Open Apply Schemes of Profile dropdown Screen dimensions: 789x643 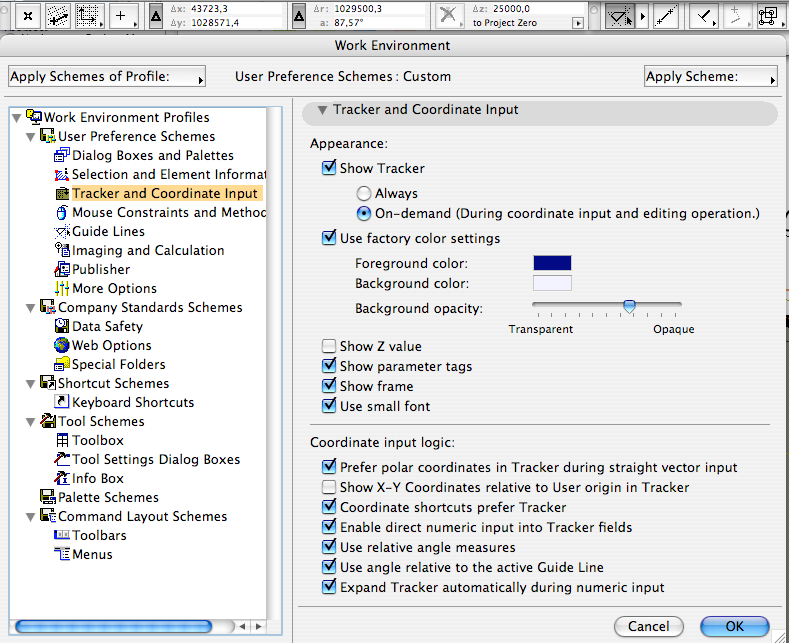click(x=107, y=76)
